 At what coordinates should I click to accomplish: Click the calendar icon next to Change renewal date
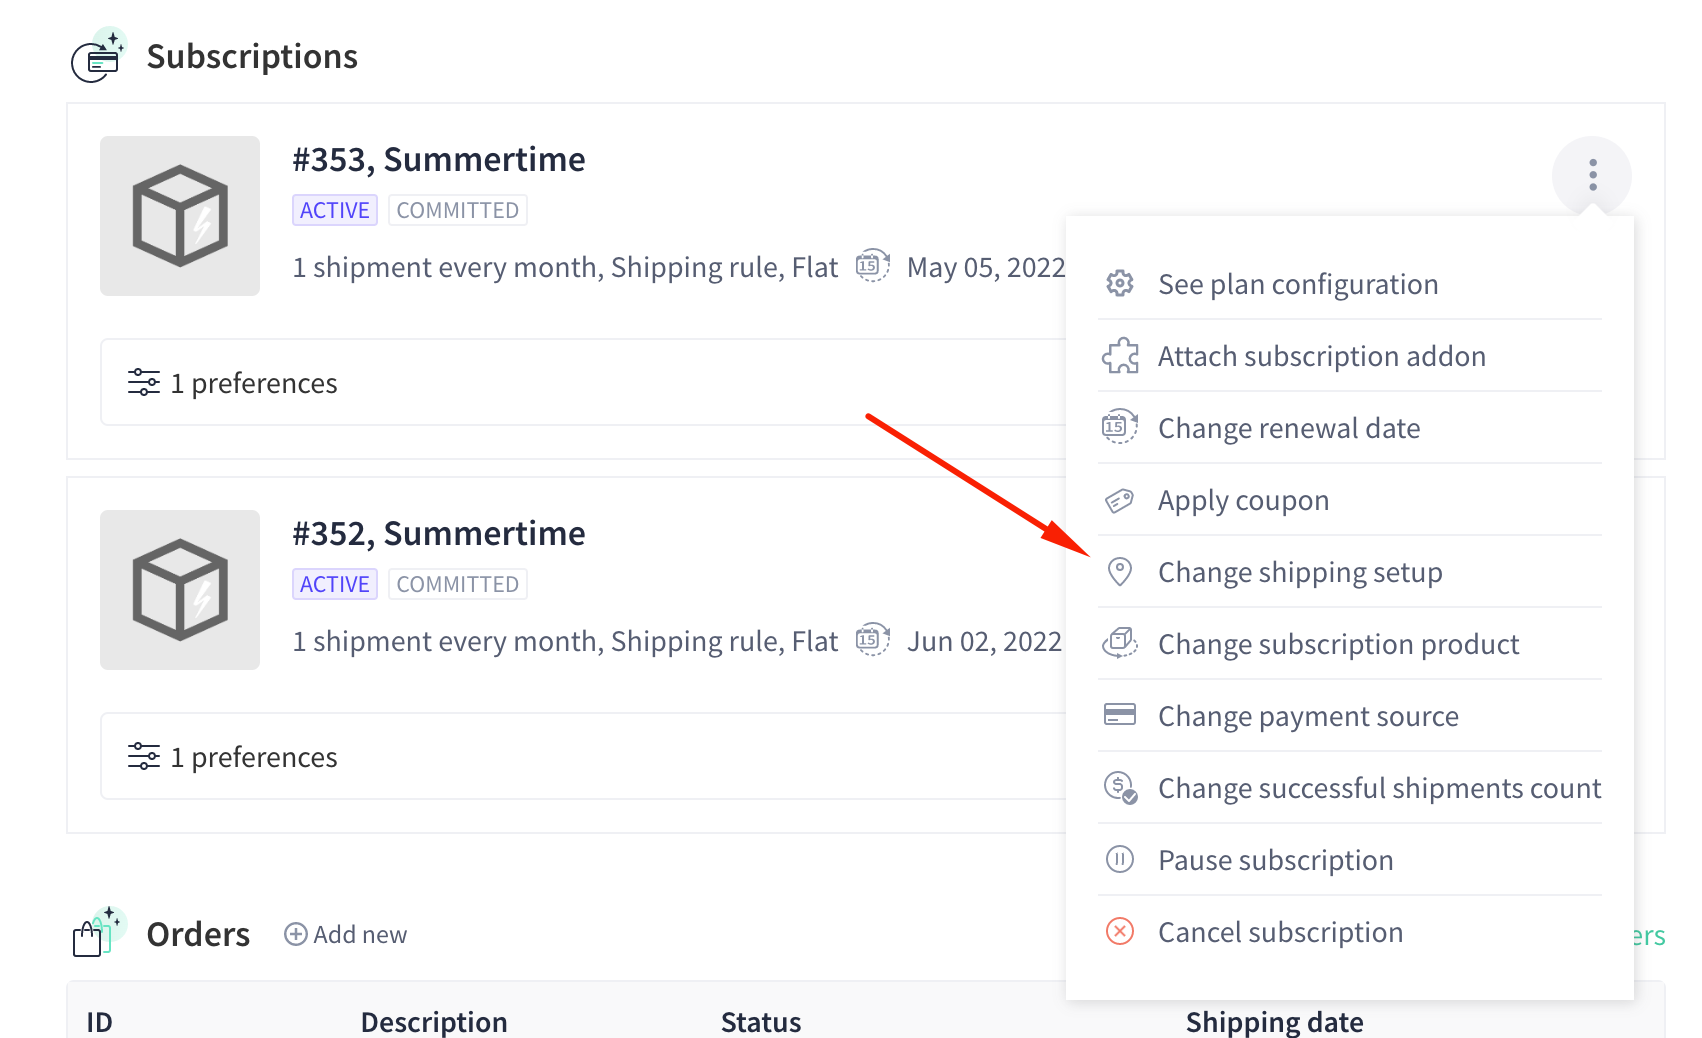click(x=1120, y=427)
